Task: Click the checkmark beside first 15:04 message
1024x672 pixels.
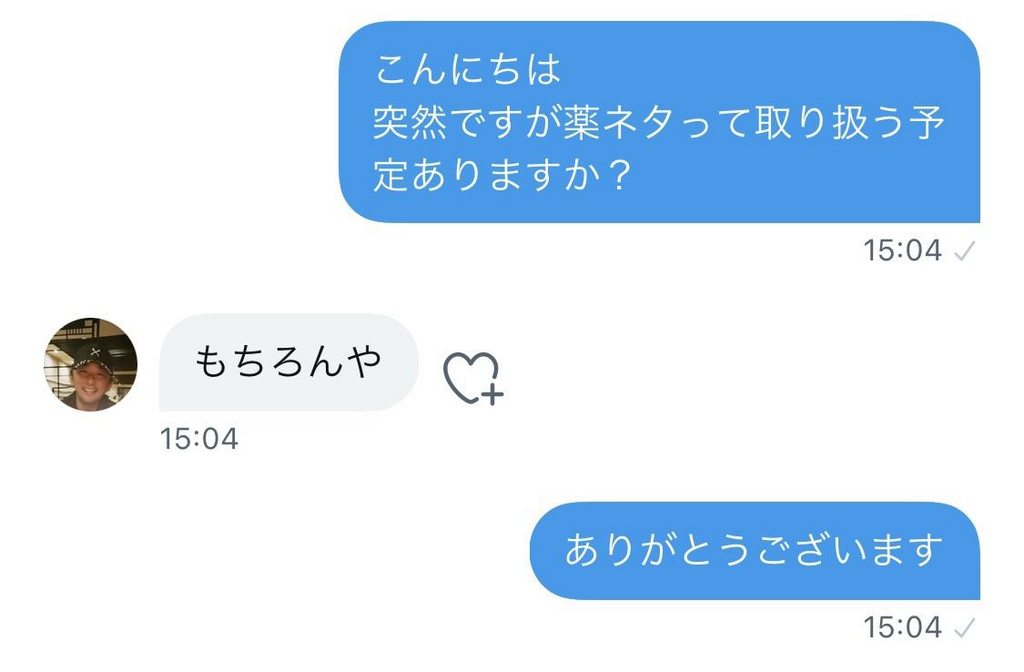Action: (964, 251)
